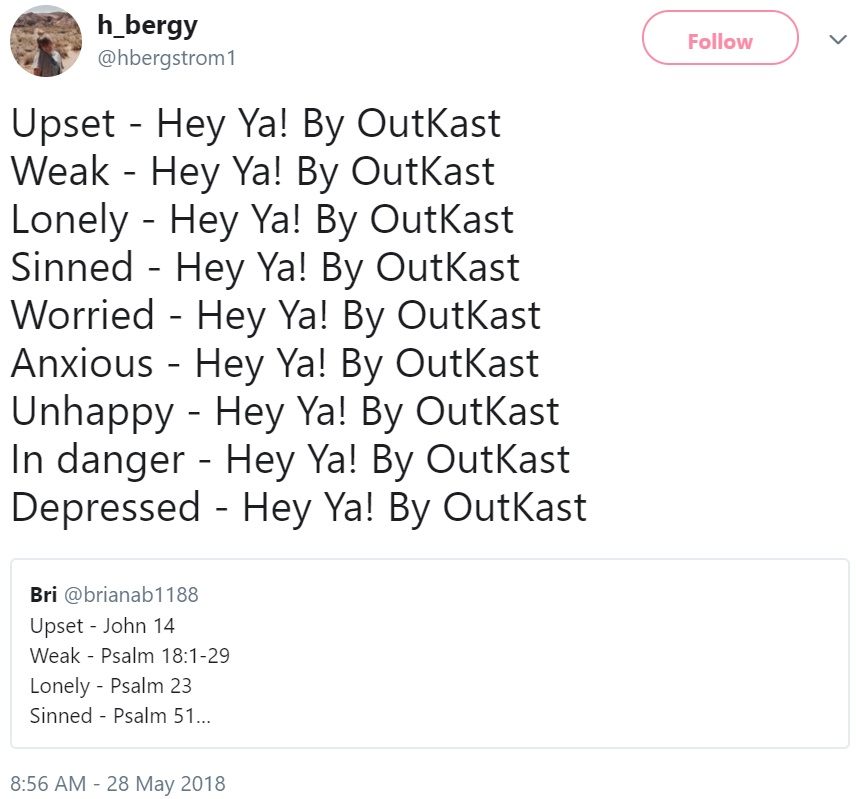
Task: Select the 'Weak - Psalm 18:1-29' line
Action: pyautogui.click(x=130, y=656)
